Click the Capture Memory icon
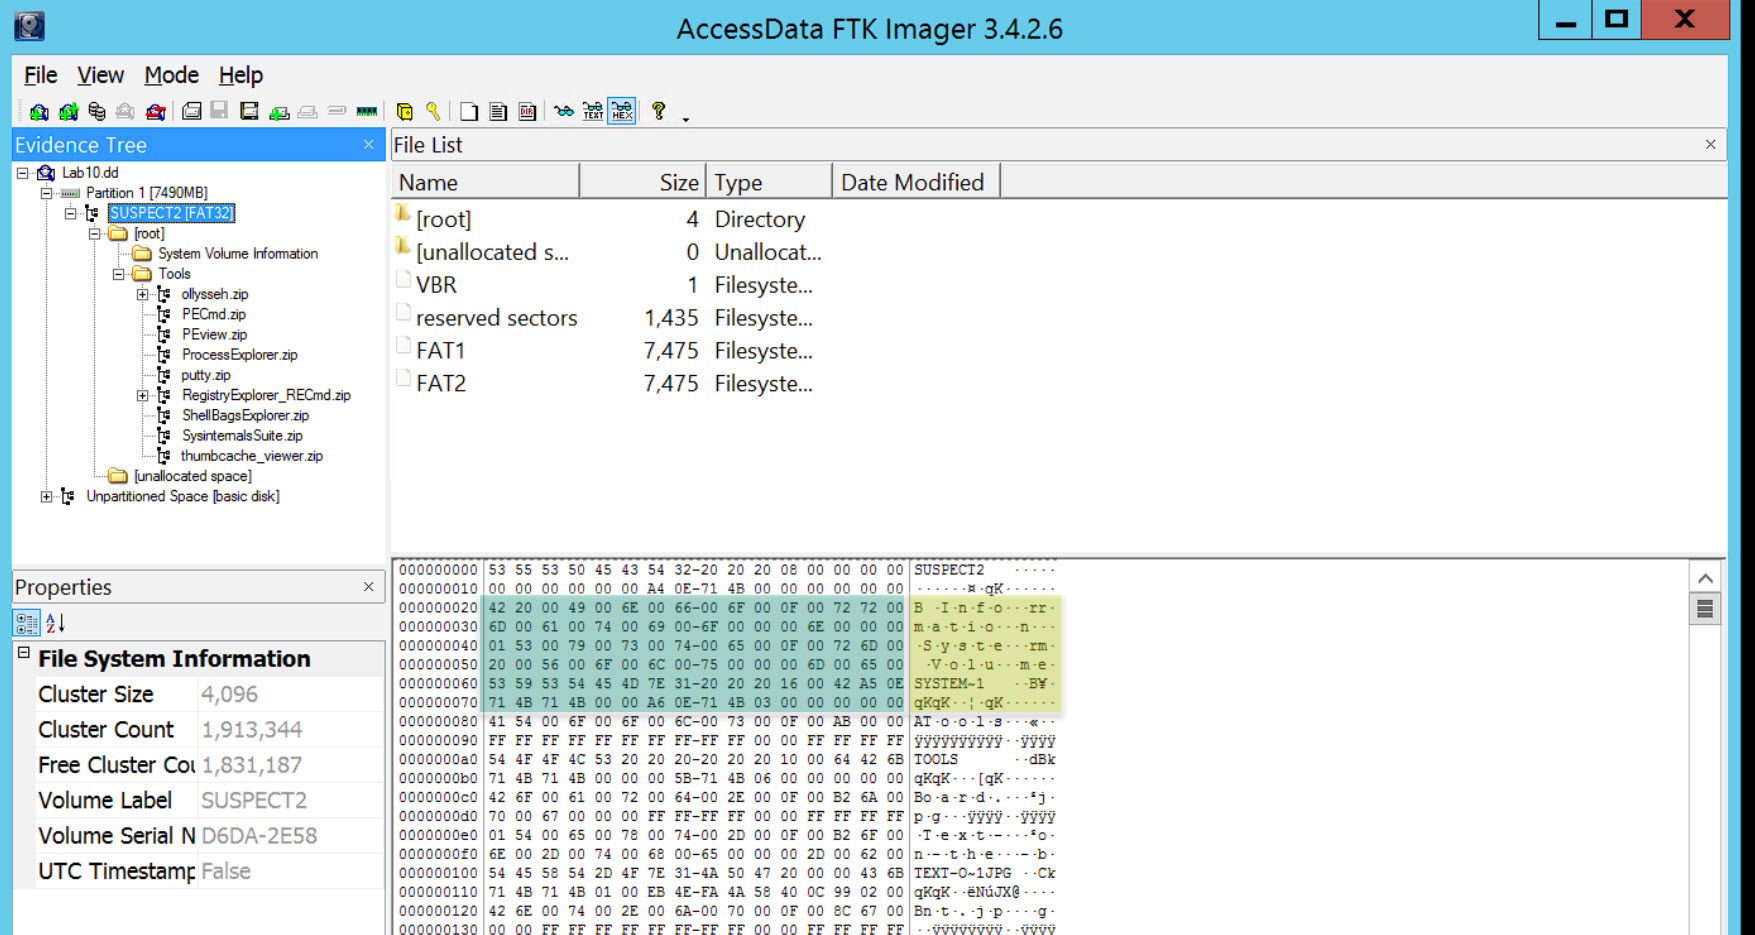Viewport: 1755px width, 935px height. pos(367,112)
